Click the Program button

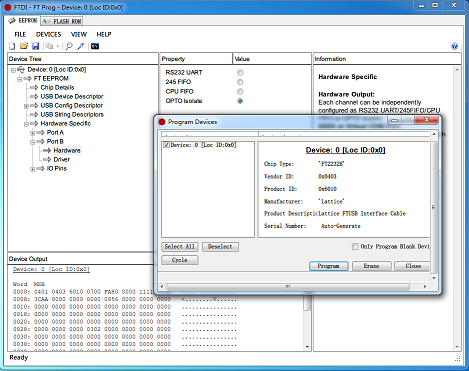pos(328,266)
